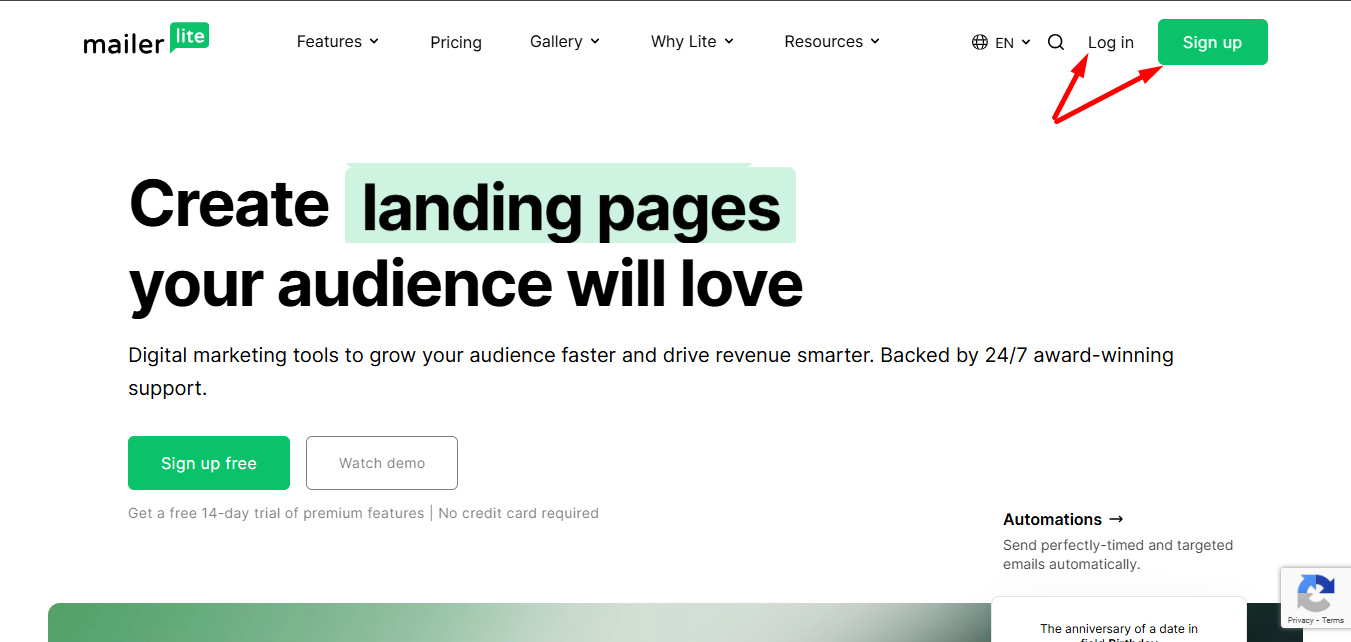Click the highlighted 'landing pages' headline text

pos(570,207)
